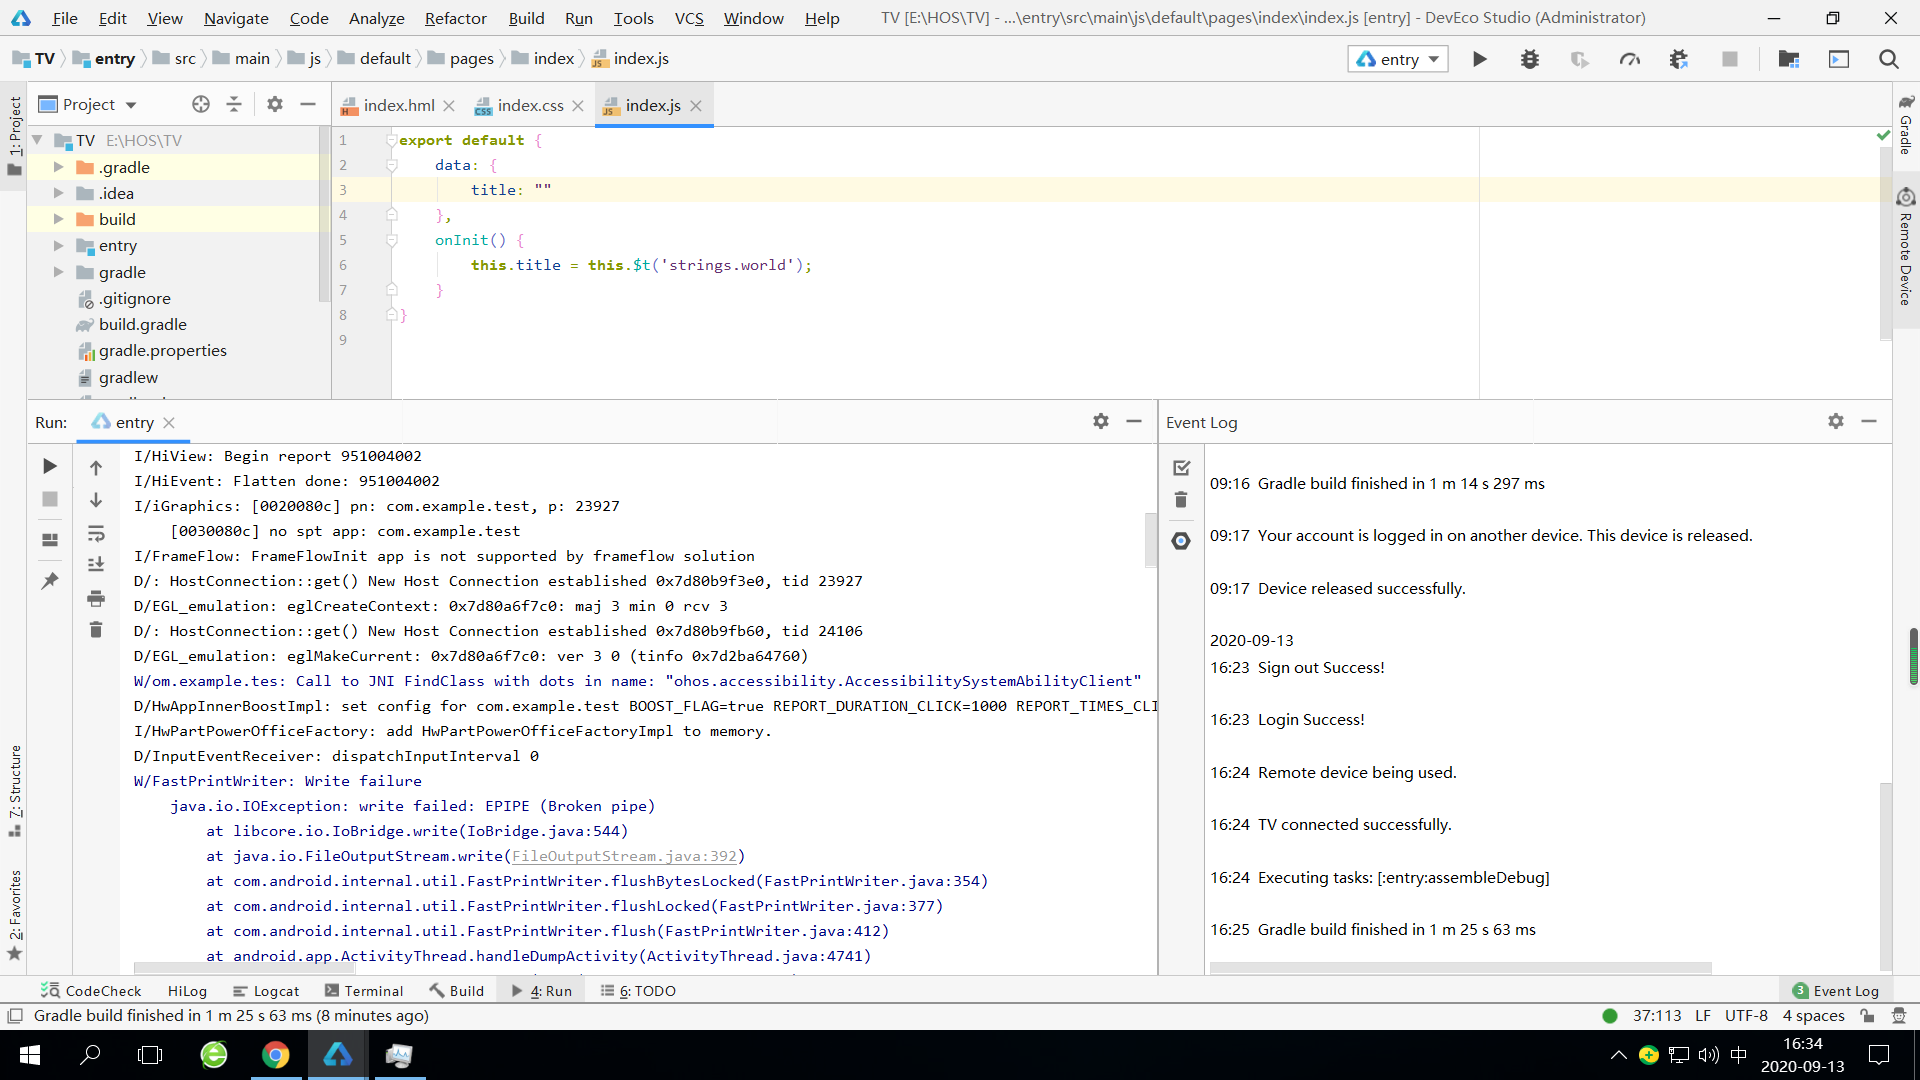Image resolution: width=1920 pixels, height=1080 pixels.
Task: Rerun entry in Run panel
Action: [x=50, y=466]
